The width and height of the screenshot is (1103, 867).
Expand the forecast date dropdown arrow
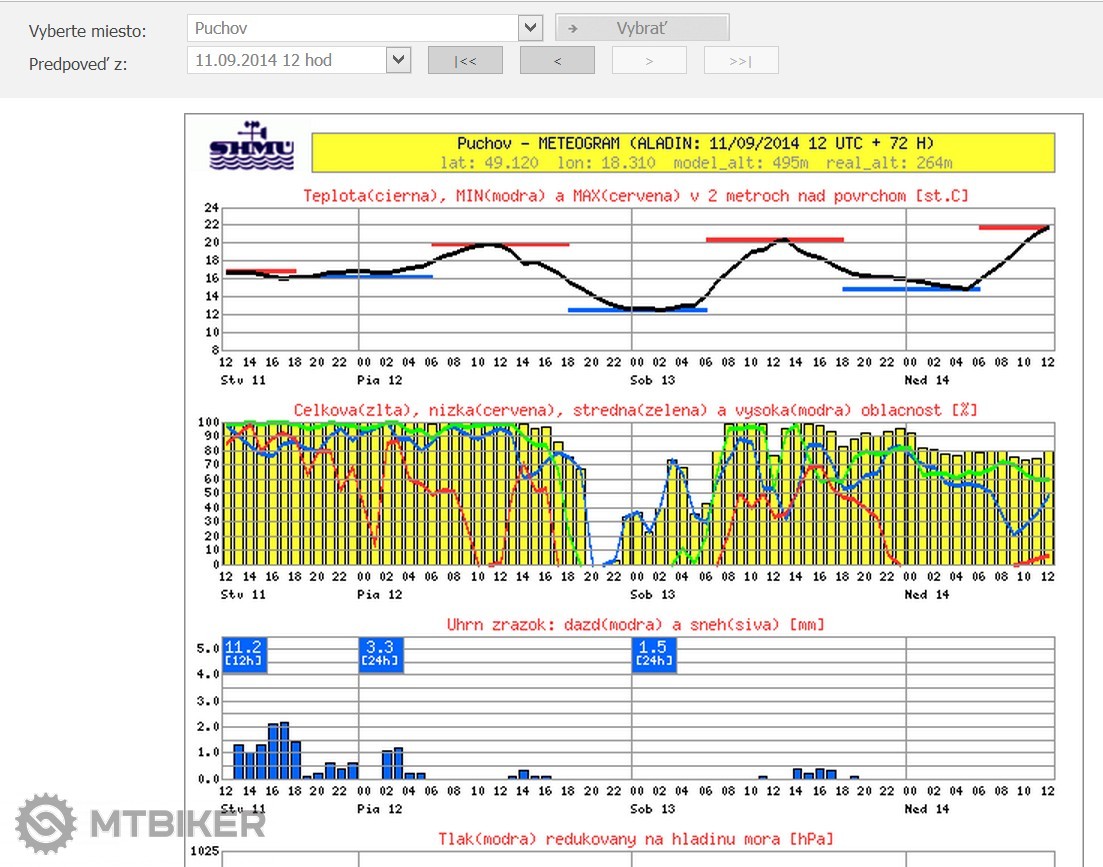click(x=399, y=60)
